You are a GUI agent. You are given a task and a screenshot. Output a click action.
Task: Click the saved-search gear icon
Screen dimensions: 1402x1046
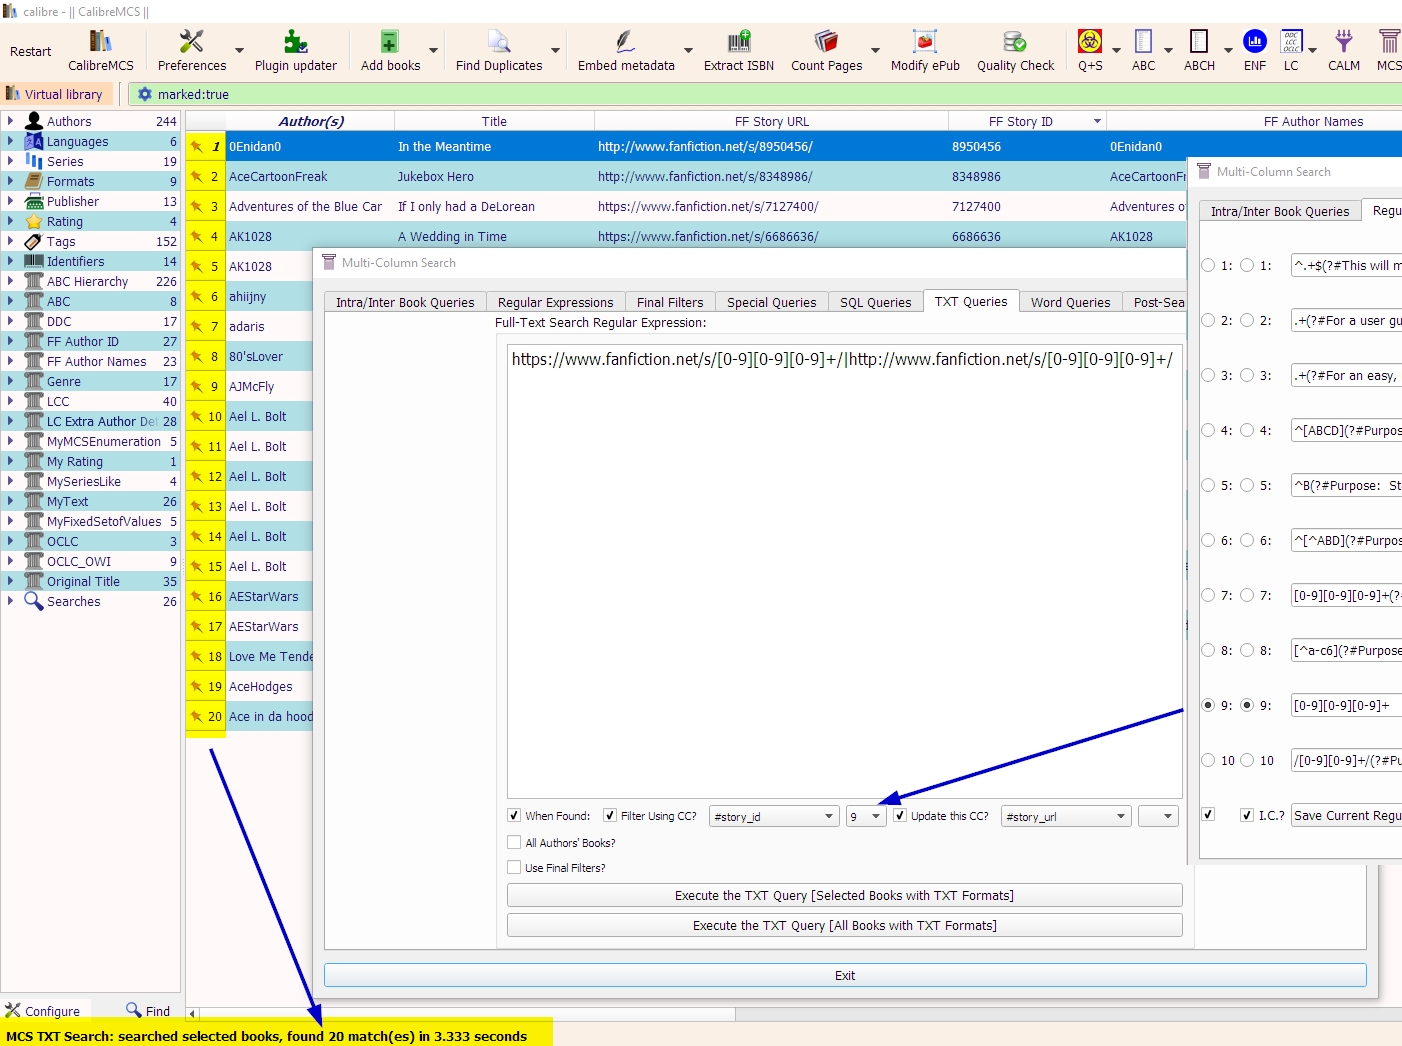(x=145, y=94)
